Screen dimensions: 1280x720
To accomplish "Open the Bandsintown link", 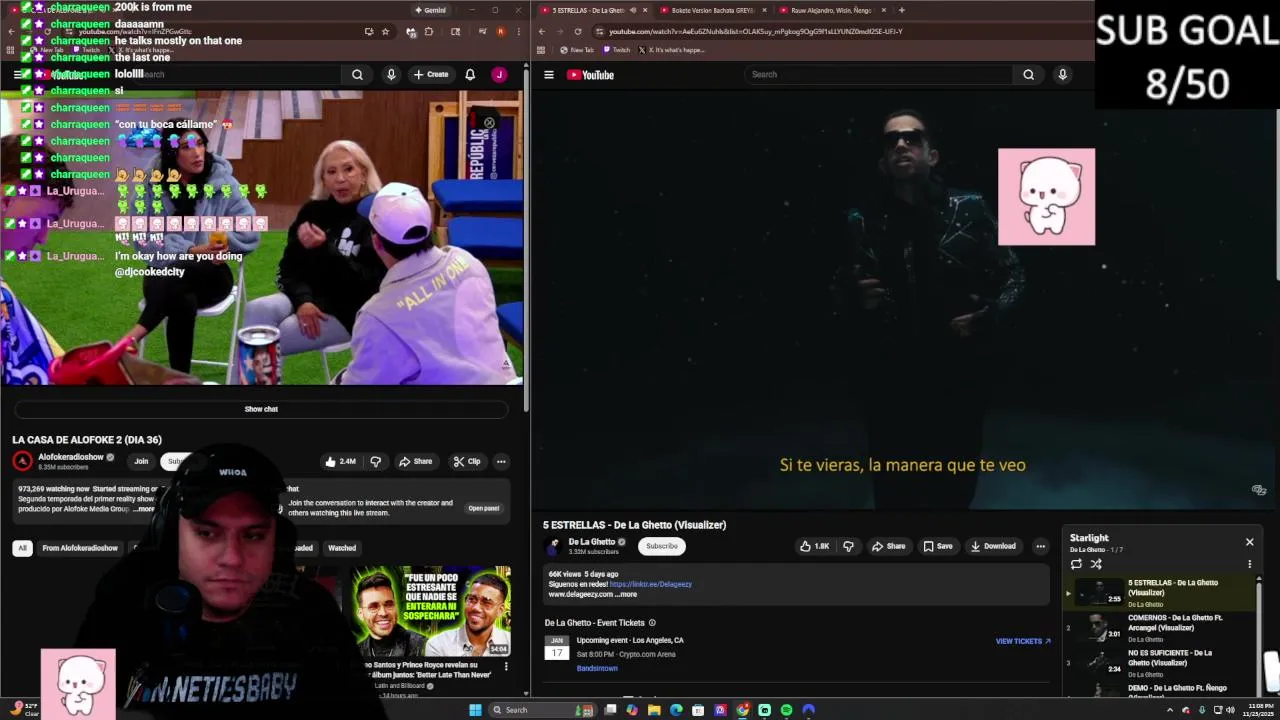I will pos(597,668).
